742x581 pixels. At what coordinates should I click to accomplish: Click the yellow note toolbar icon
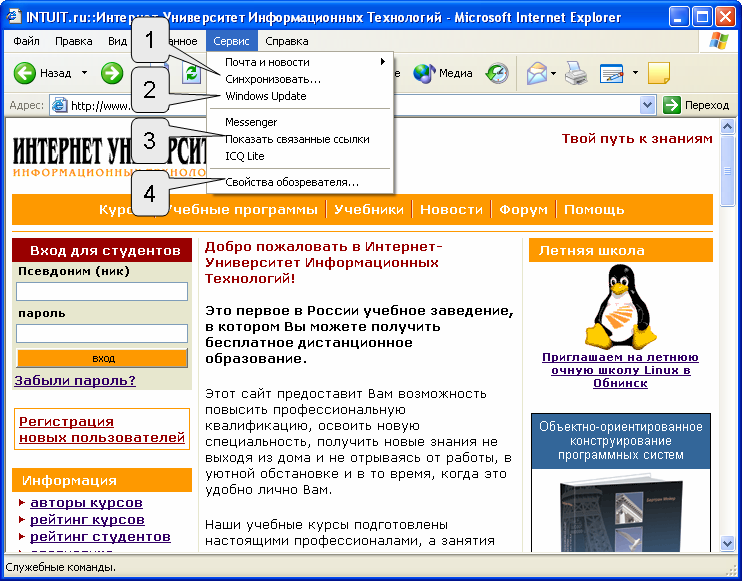[659, 73]
